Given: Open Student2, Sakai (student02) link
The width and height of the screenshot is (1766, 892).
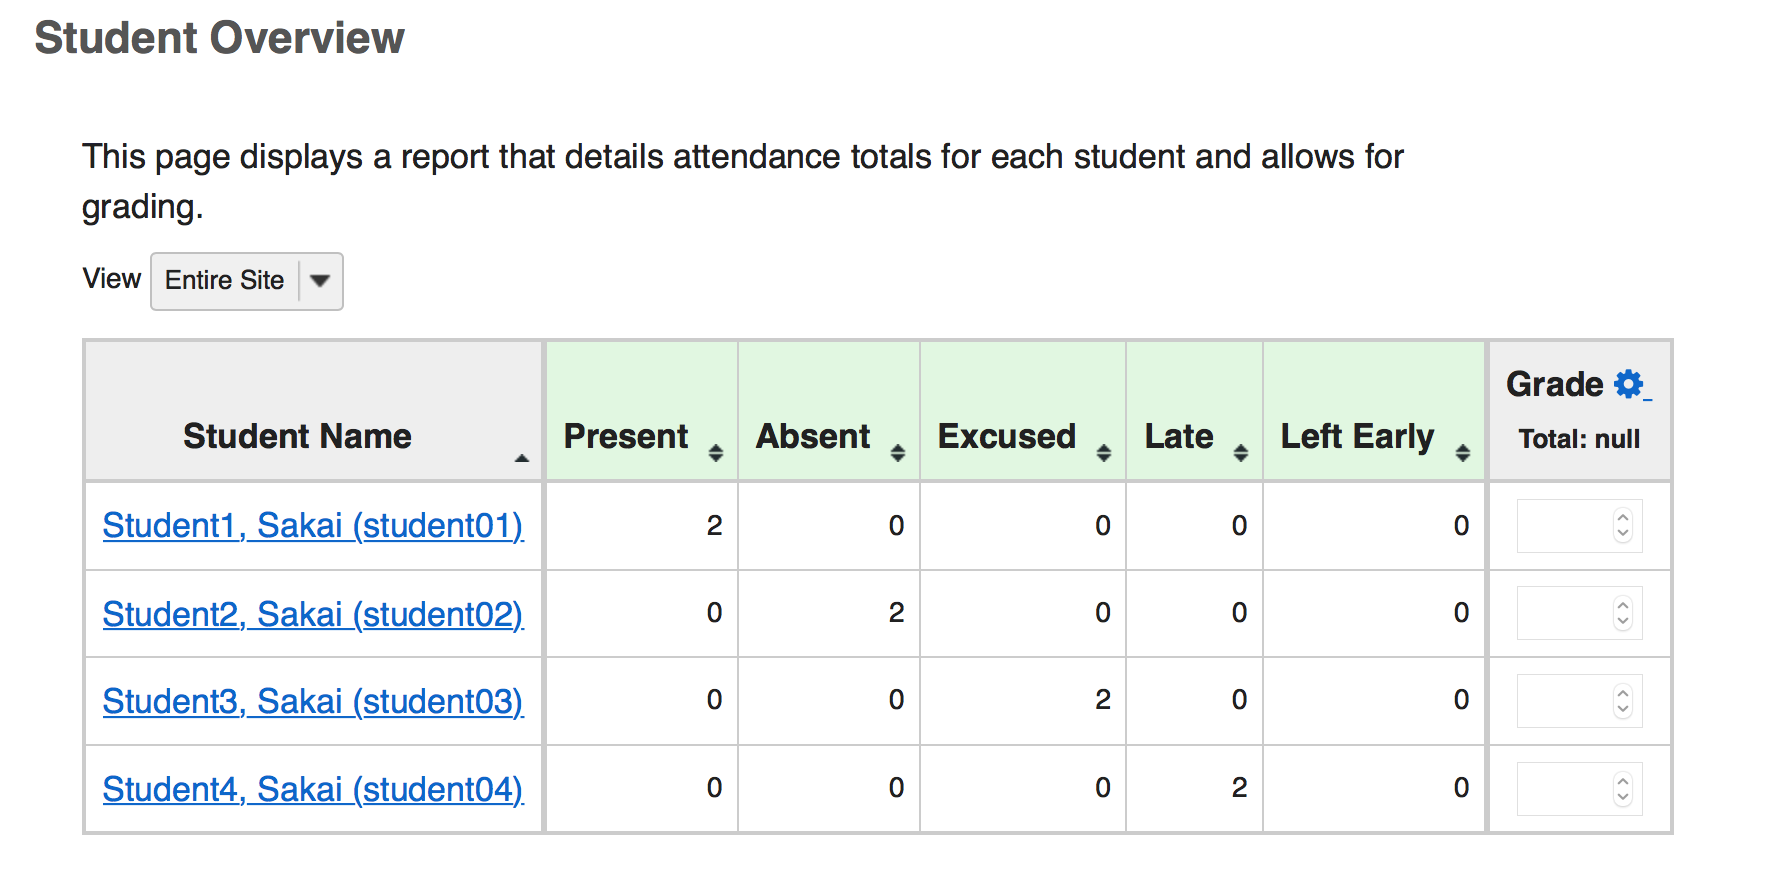Looking at the screenshot, I should point(313,614).
